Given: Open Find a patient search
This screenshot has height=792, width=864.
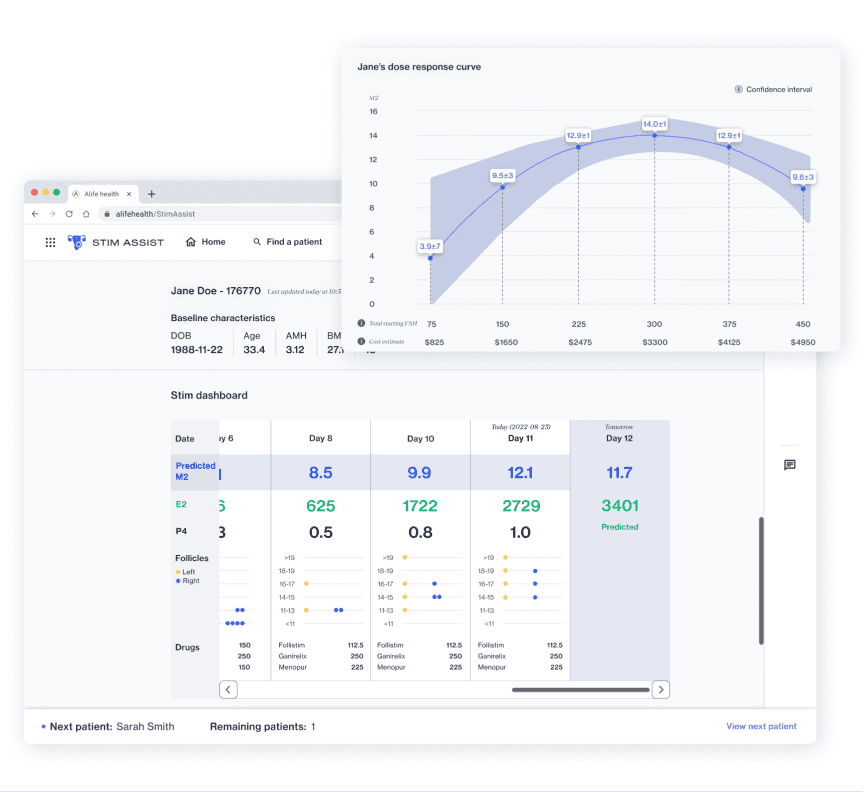Looking at the screenshot, I should pos(287,242).
